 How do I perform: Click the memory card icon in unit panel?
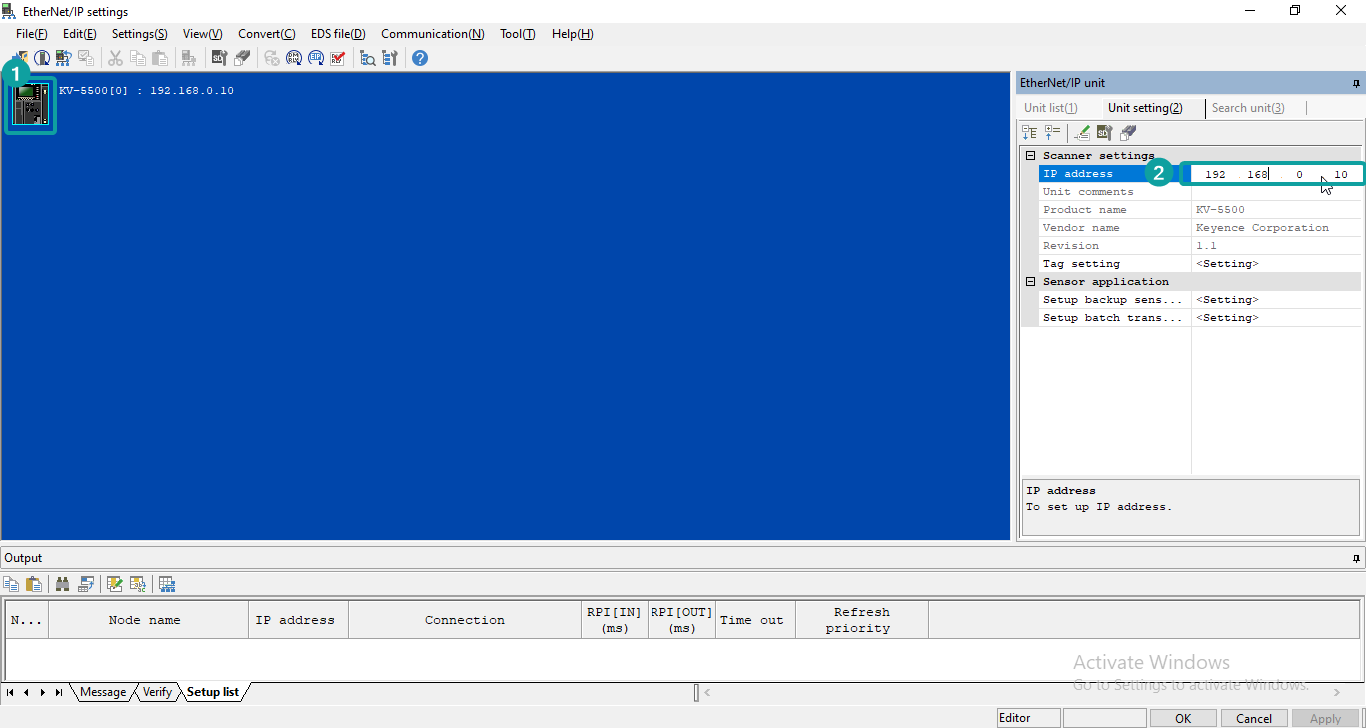point(1127,132)
